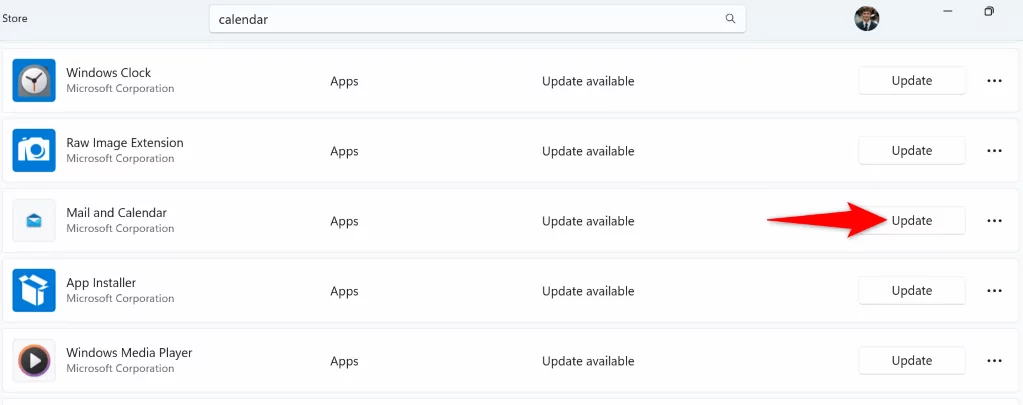1023x405 pixels.
Task: Update the App Installer
Action: [911, 291]
